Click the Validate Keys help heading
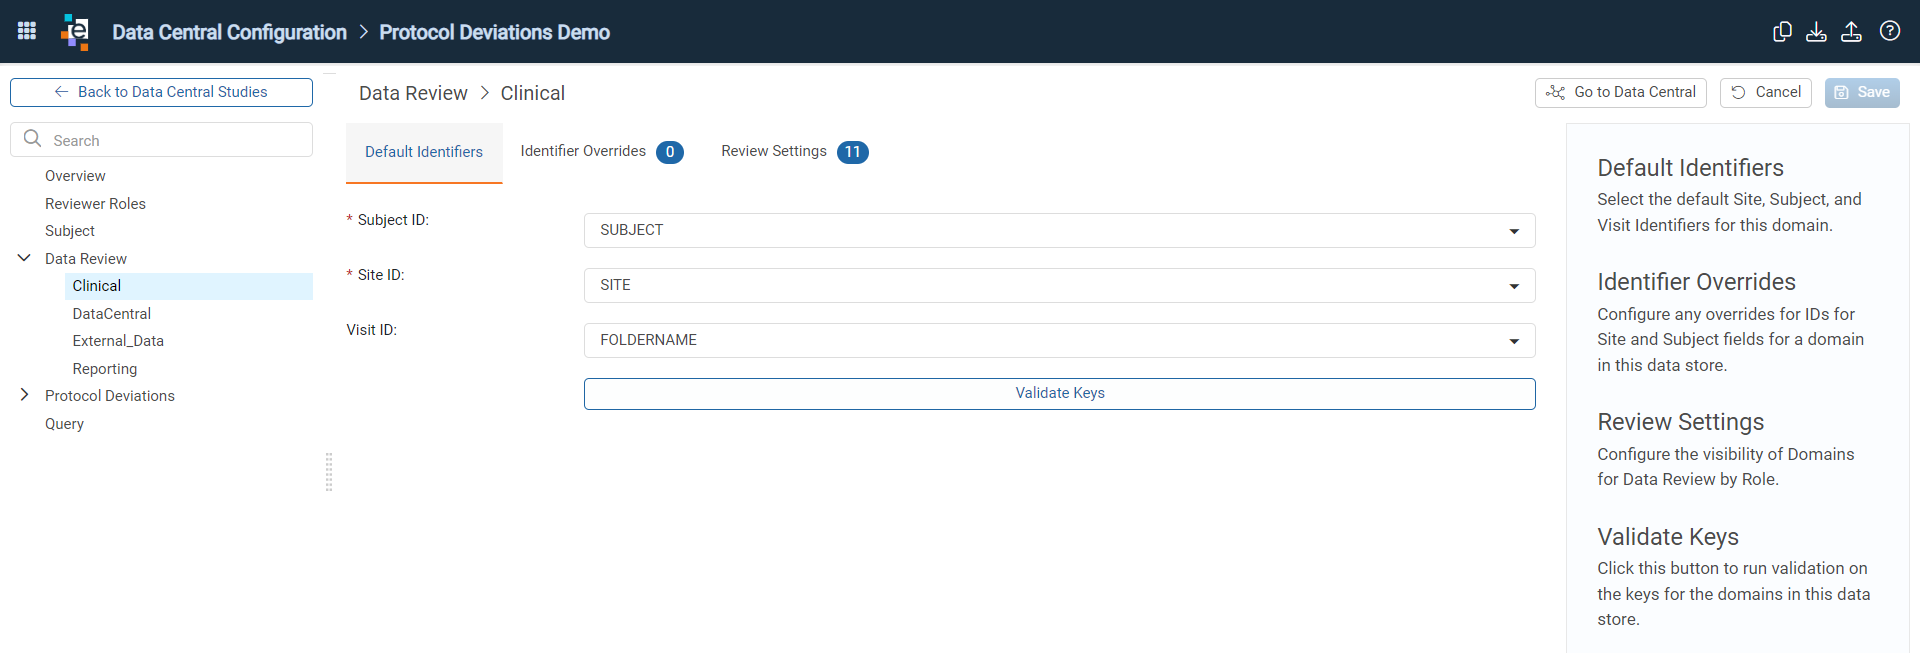 tap(1667, 537)
